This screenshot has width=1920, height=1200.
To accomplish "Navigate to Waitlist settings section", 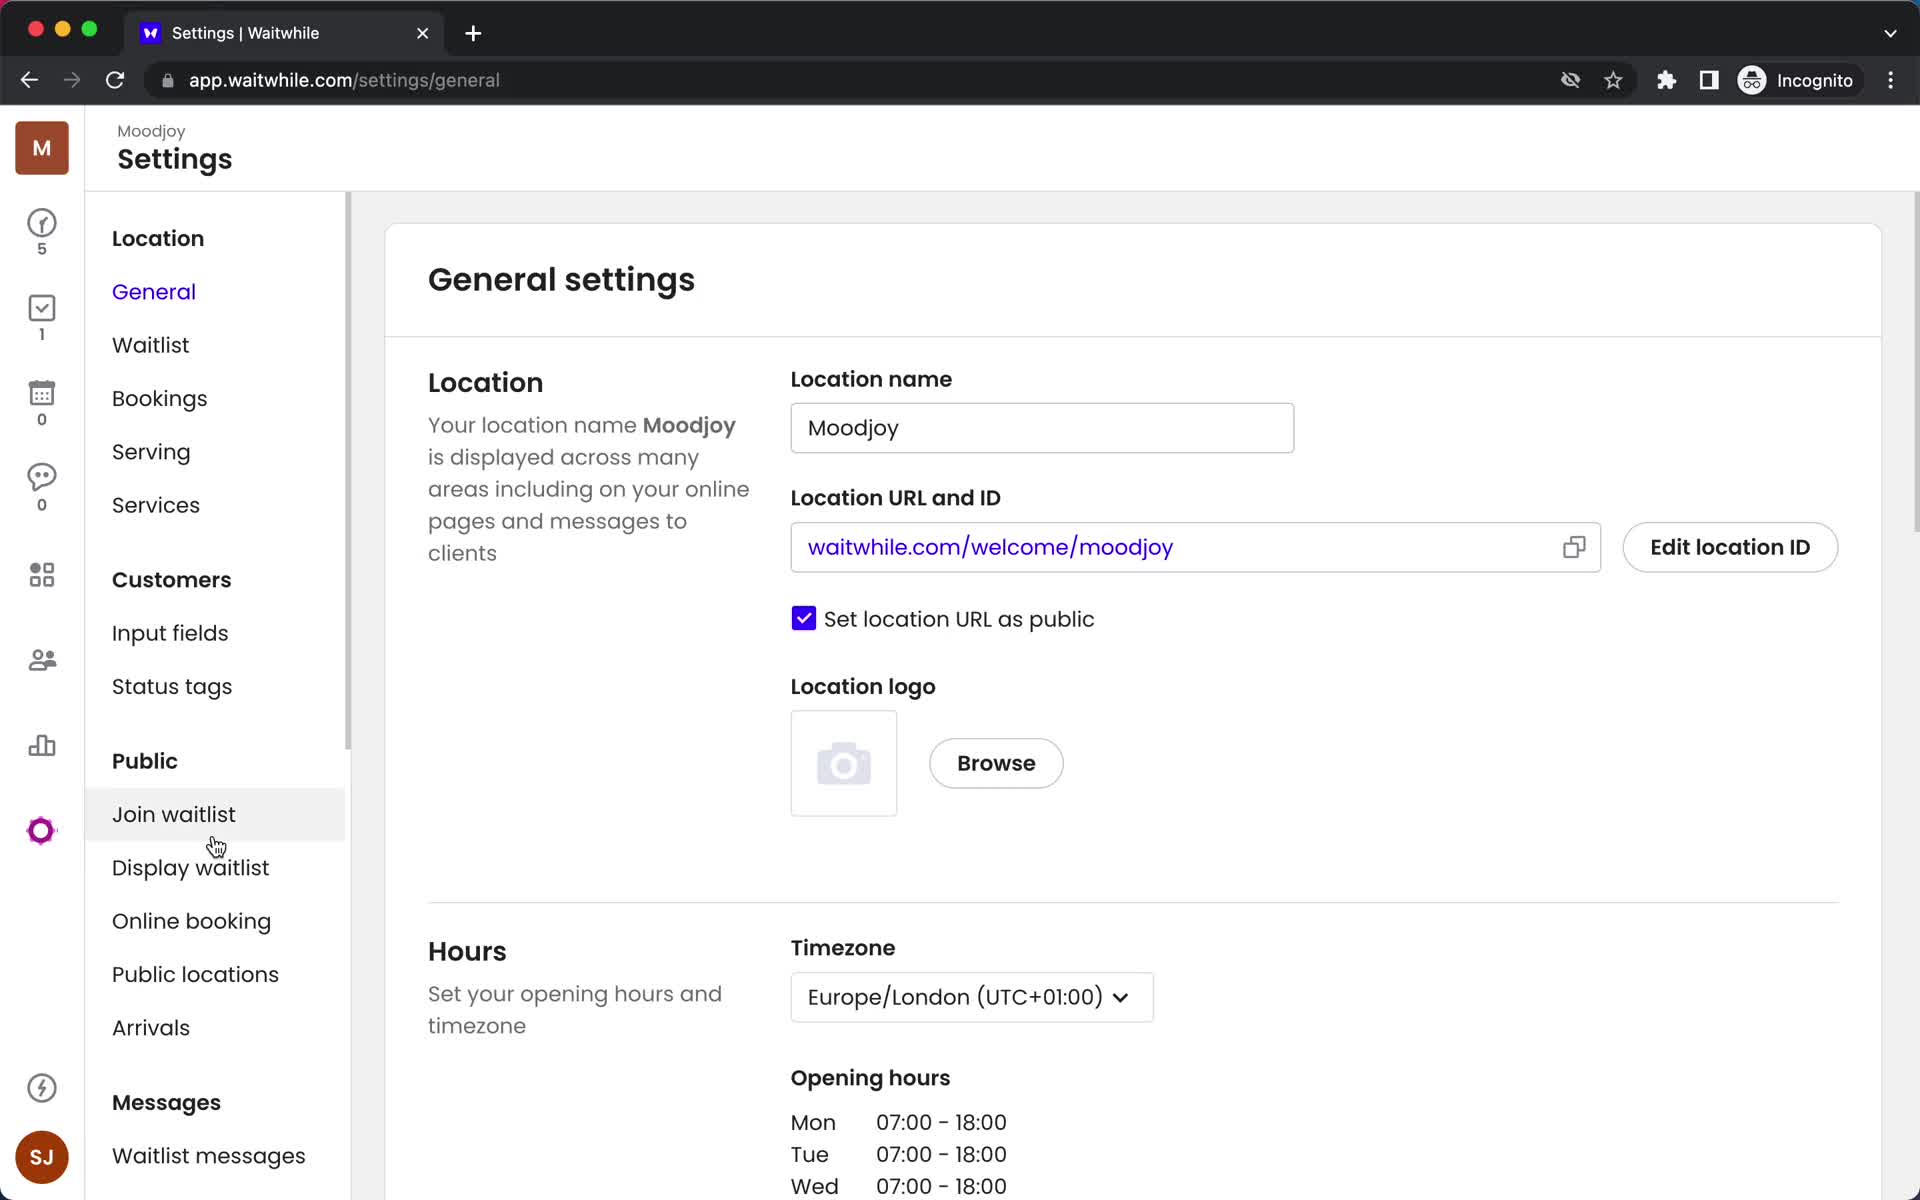I will [149, 344].
